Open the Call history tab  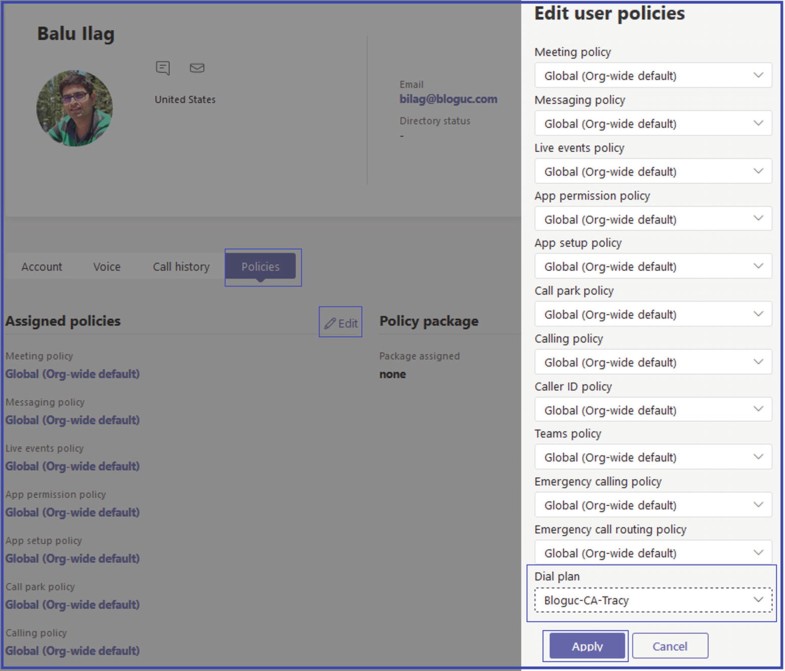(181, 267)
